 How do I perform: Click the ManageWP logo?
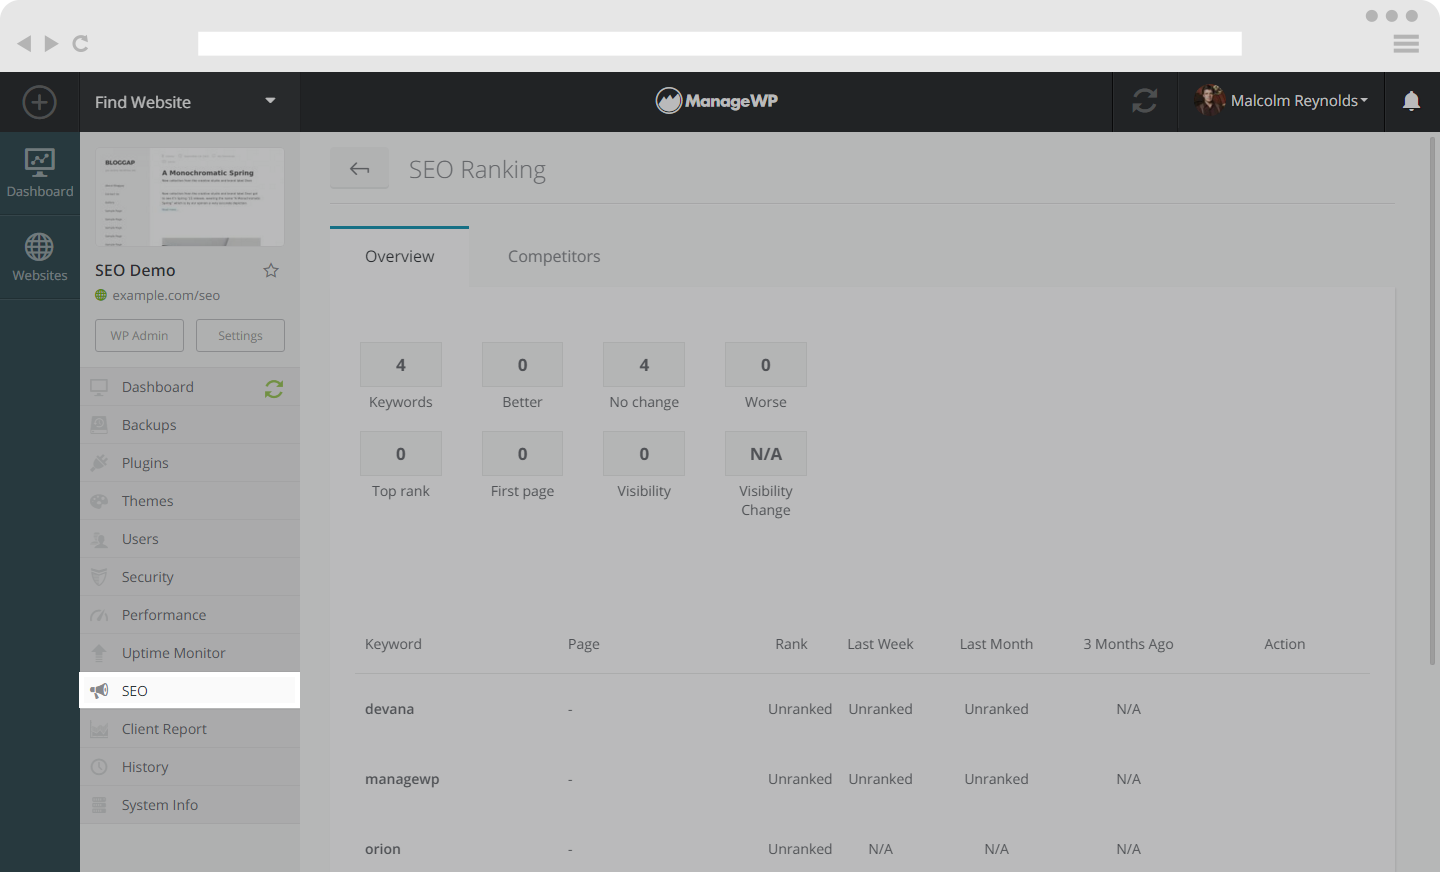717,100
